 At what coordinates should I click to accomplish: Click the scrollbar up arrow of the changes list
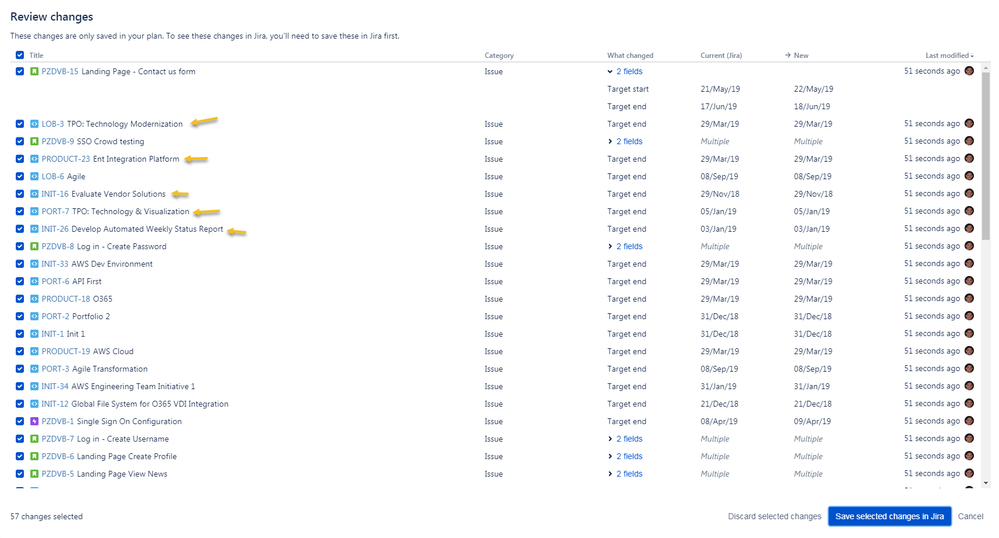coord(986,66)
